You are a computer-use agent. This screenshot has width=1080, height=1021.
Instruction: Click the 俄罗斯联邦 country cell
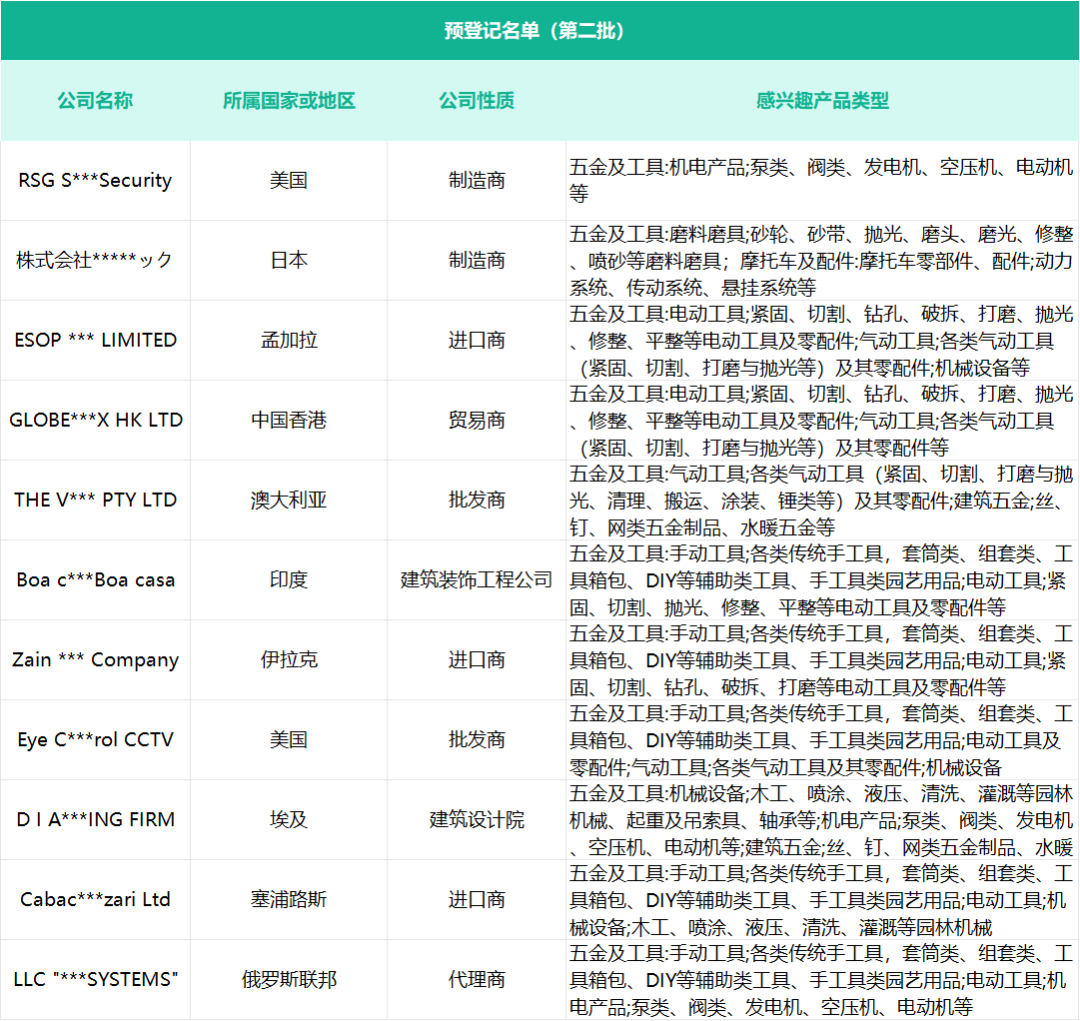tap(288, 980)
